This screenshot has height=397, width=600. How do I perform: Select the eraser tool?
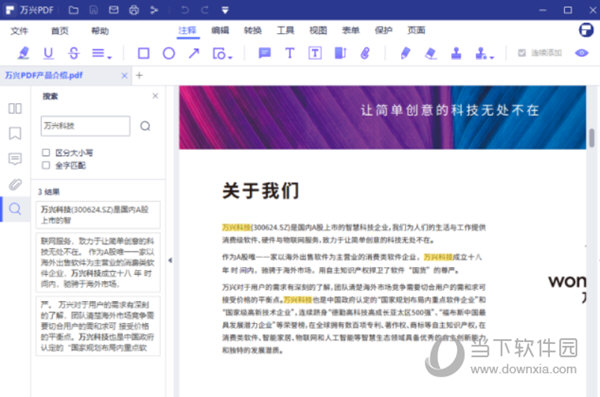[431, 53]
